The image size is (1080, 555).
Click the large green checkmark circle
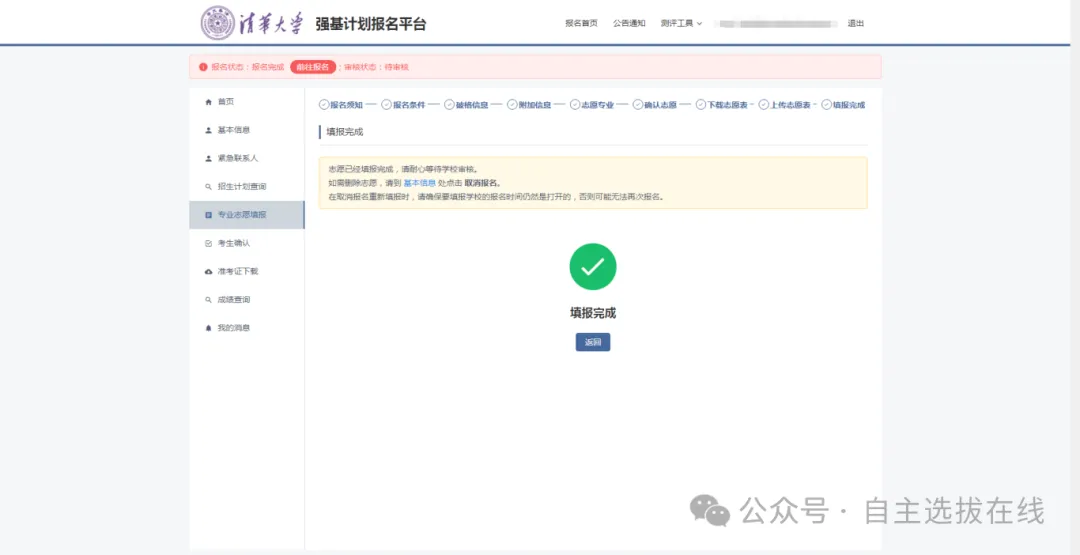(x=593, y=267)
